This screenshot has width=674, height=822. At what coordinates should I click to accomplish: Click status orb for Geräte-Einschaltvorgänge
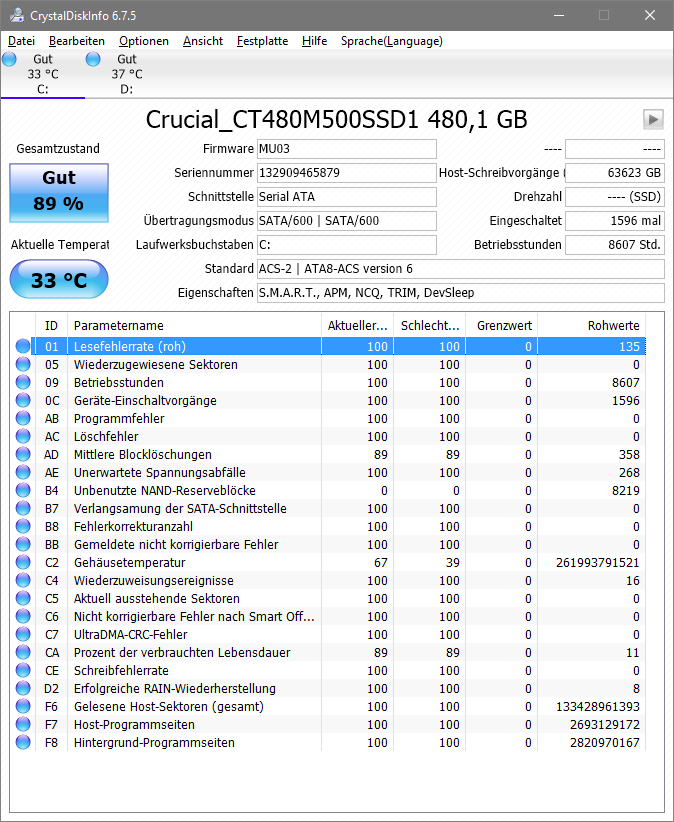(x=23, y=400)
